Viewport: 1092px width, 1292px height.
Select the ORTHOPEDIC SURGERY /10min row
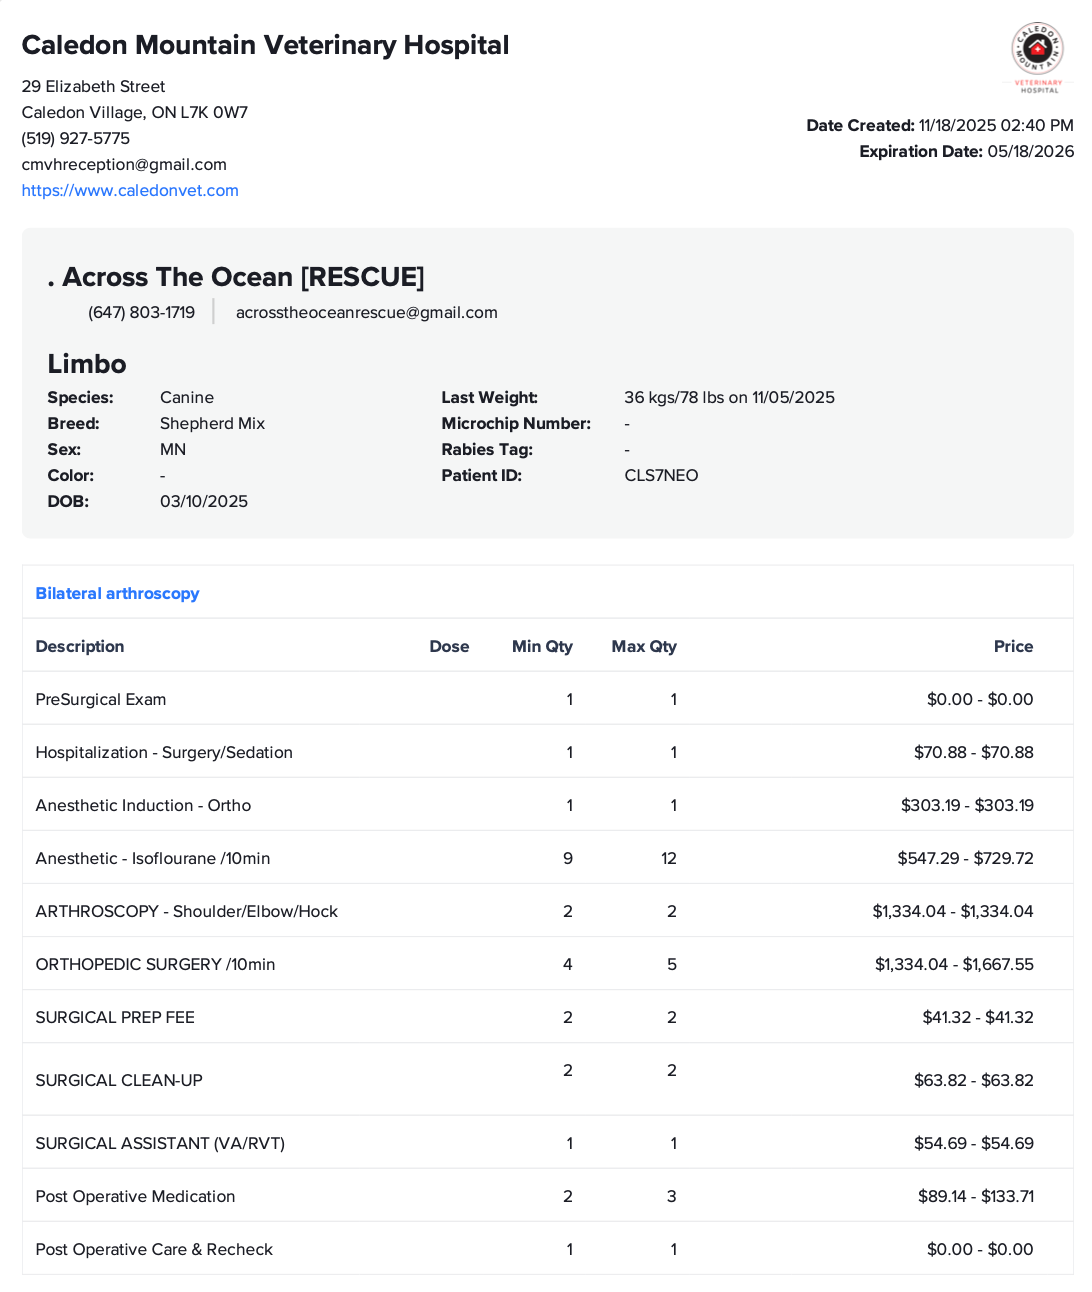[155, 964]
